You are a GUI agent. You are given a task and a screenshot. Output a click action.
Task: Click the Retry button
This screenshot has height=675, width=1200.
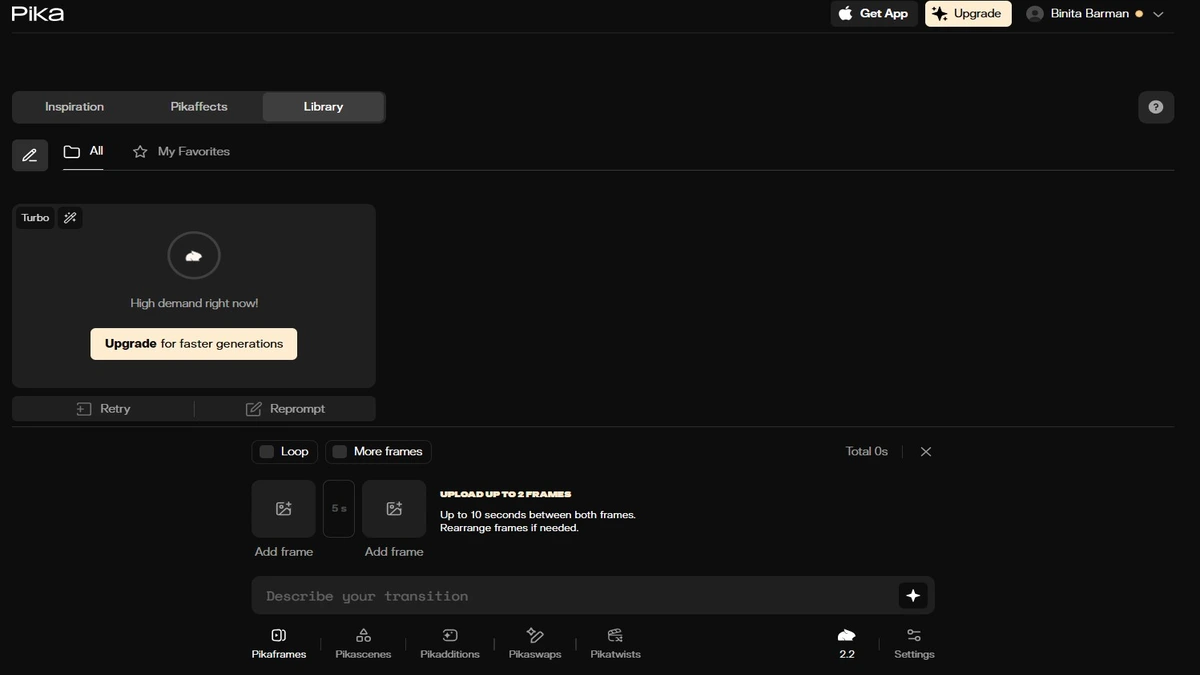(x=103, y=409)
